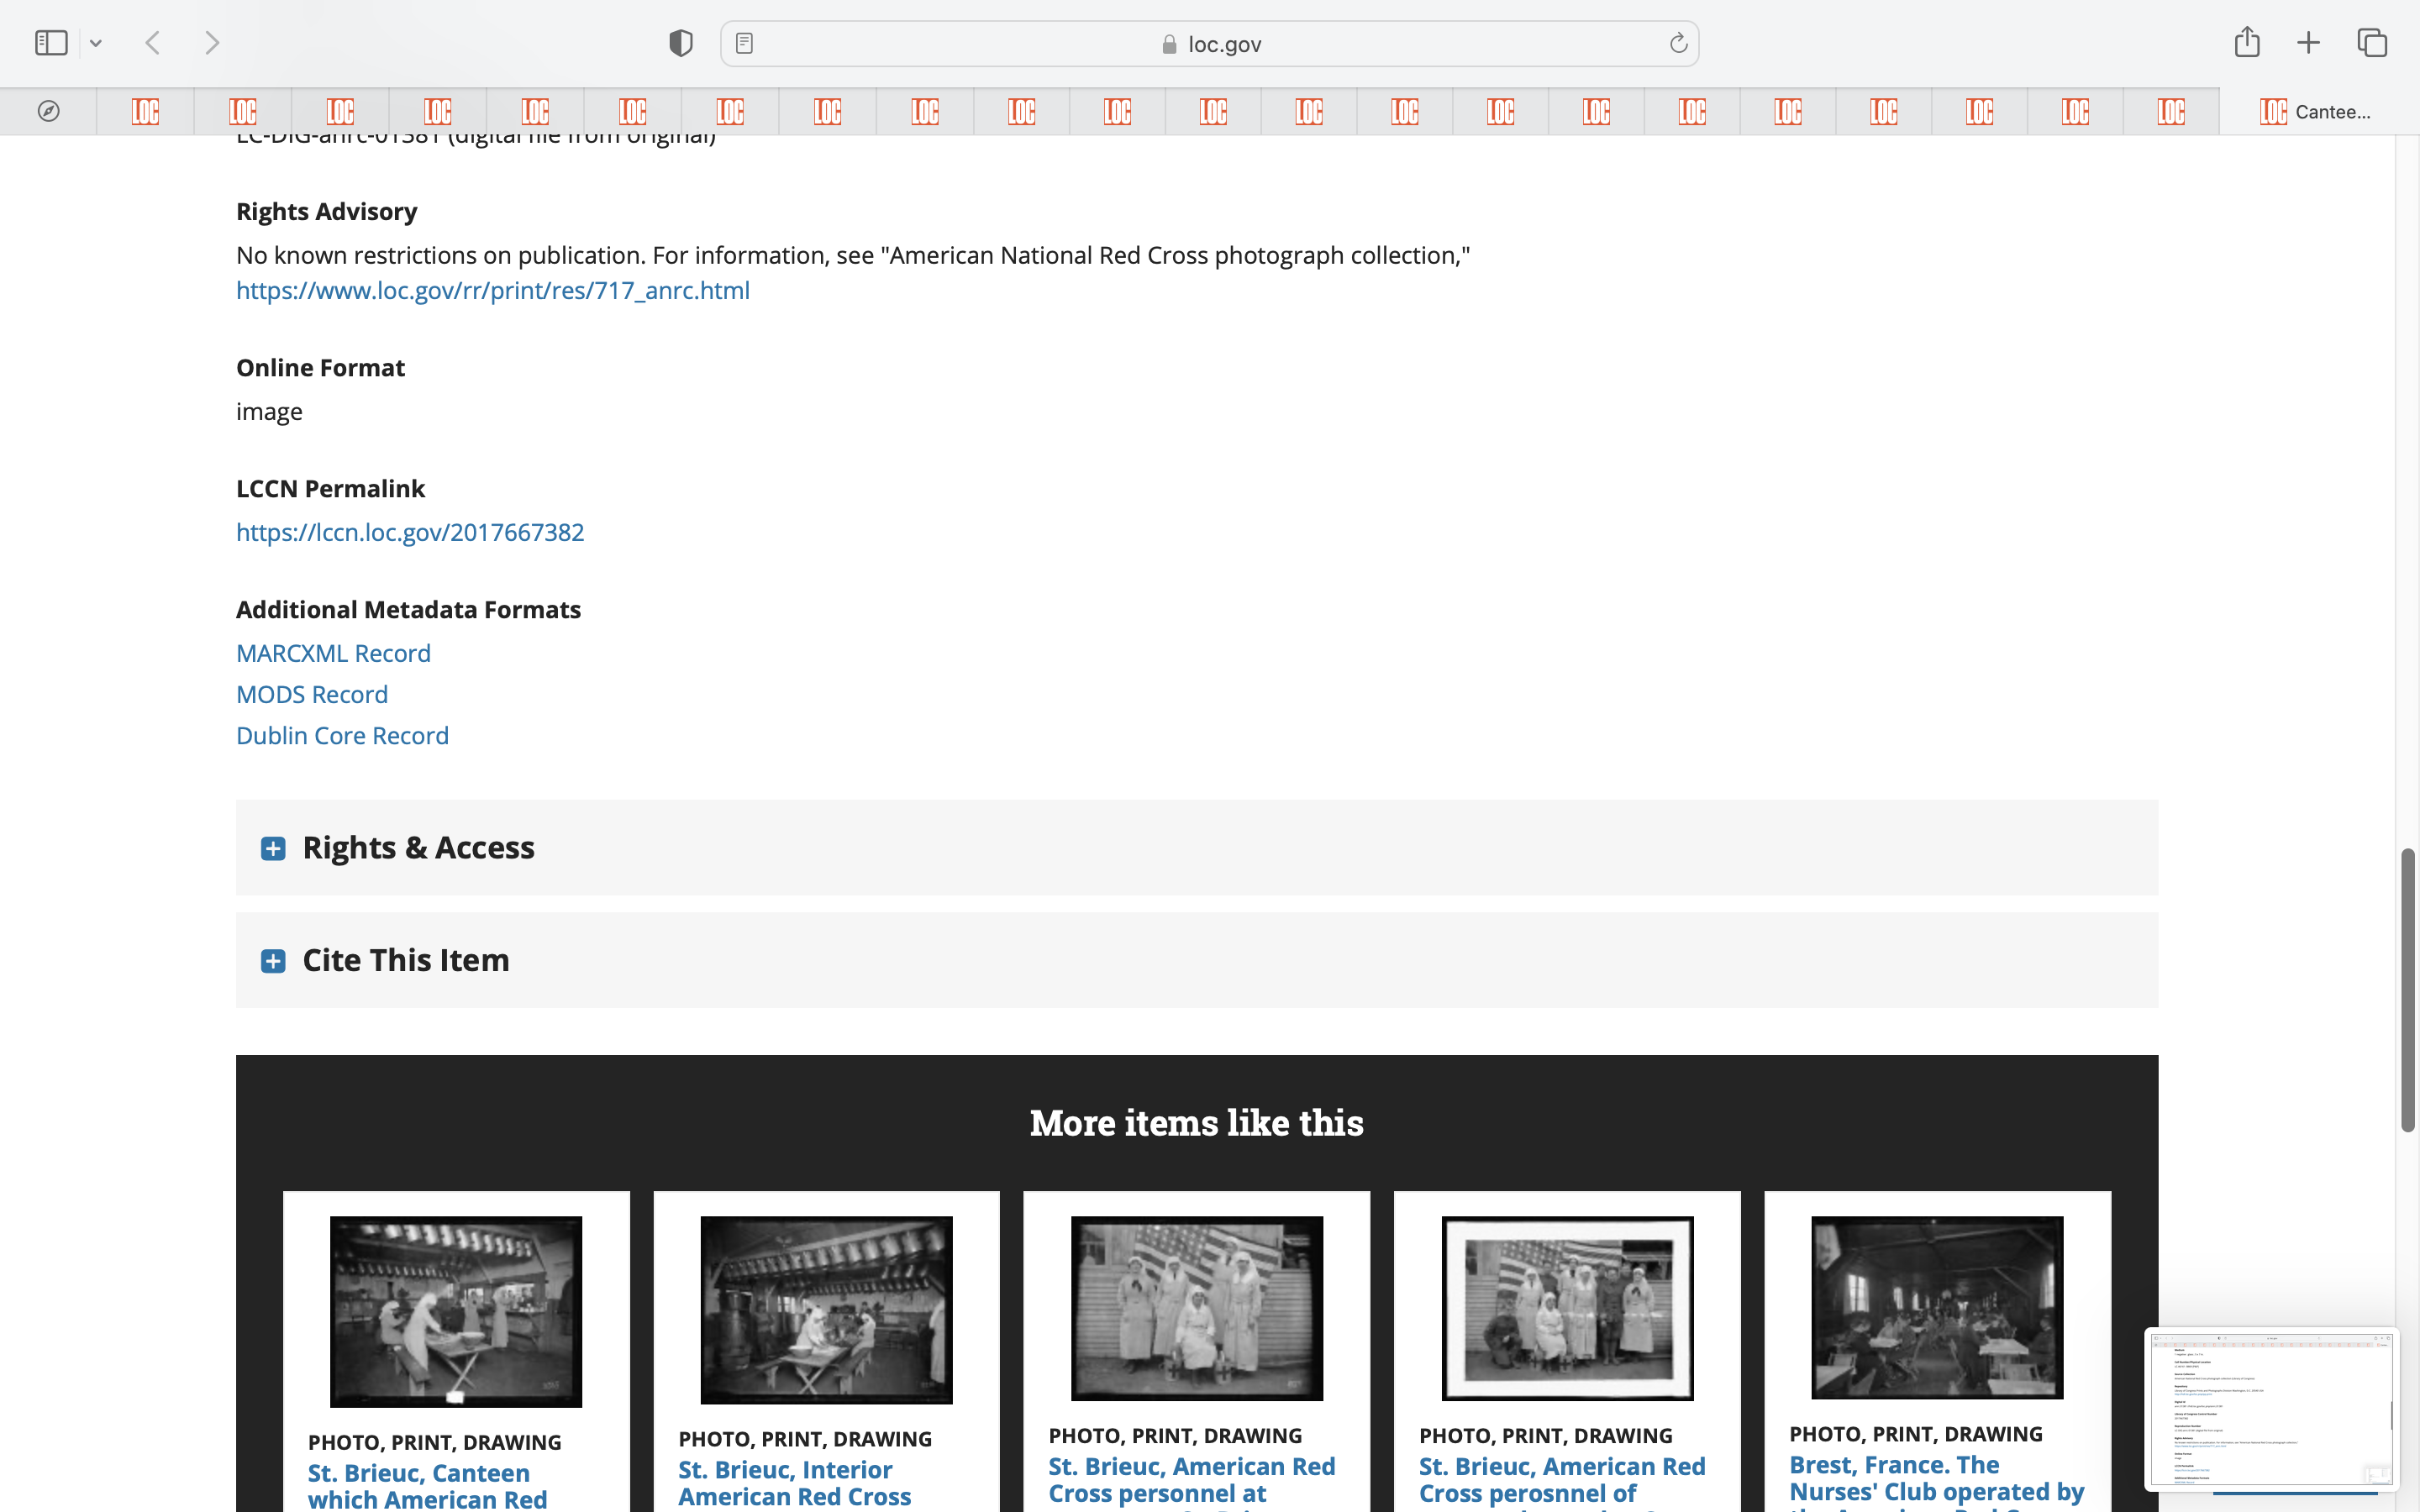Open sidebar options dropdown chevron
2420x1512 pixels.
(96, 43)
